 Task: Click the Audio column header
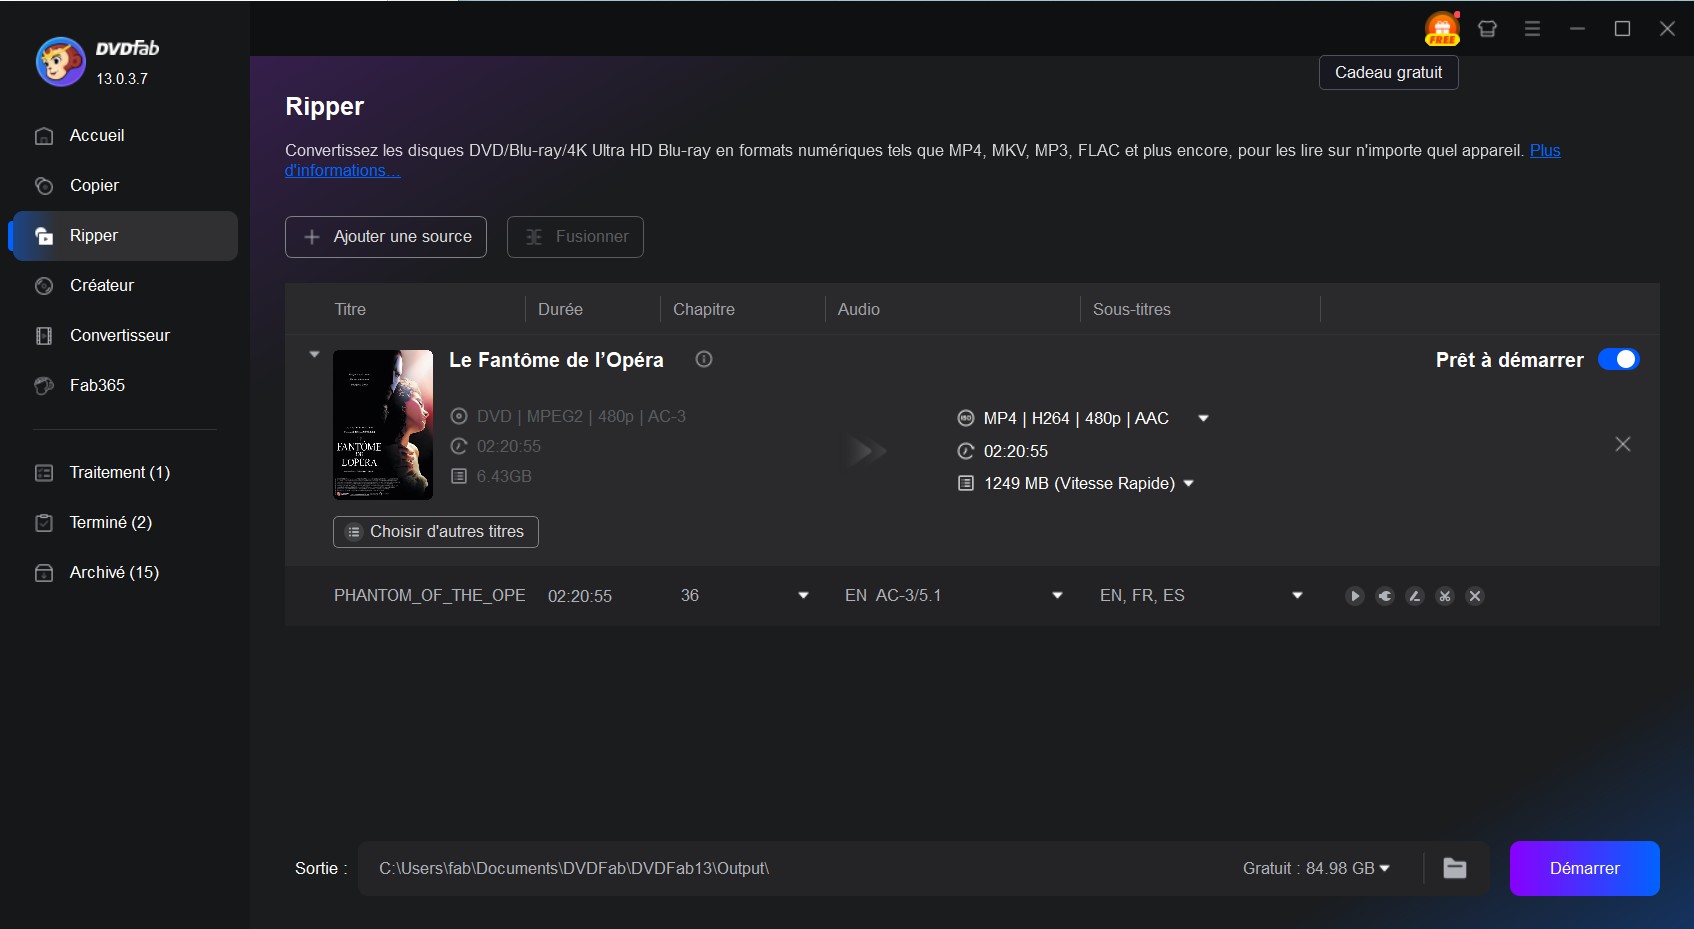[859, 309]
